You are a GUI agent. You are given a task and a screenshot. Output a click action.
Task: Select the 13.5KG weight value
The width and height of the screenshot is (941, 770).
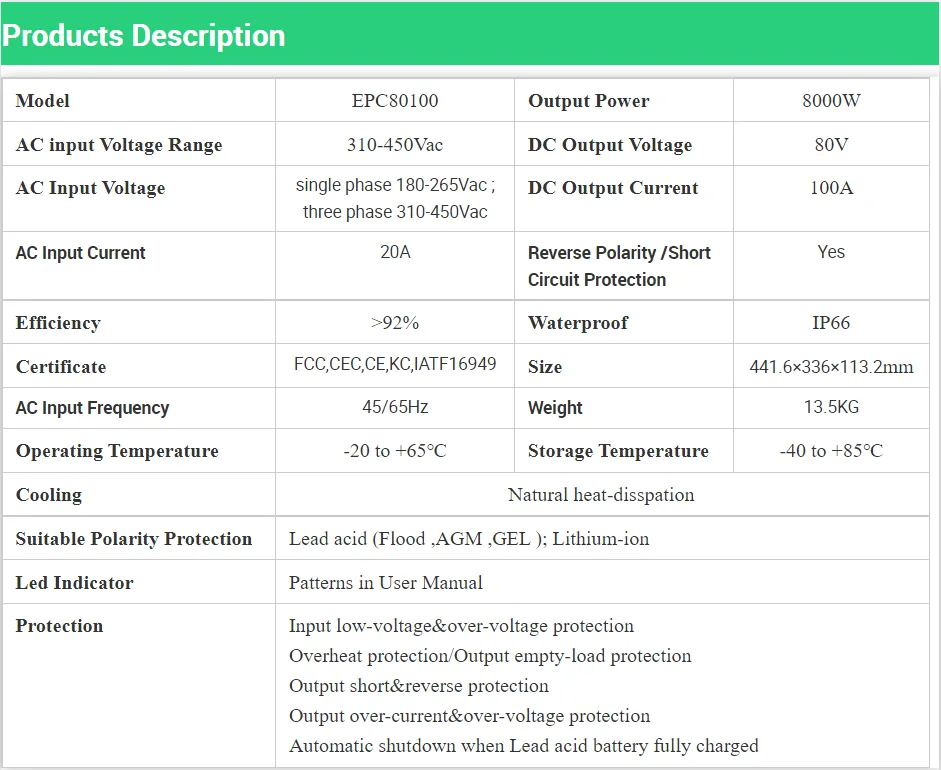click(831, 407)
